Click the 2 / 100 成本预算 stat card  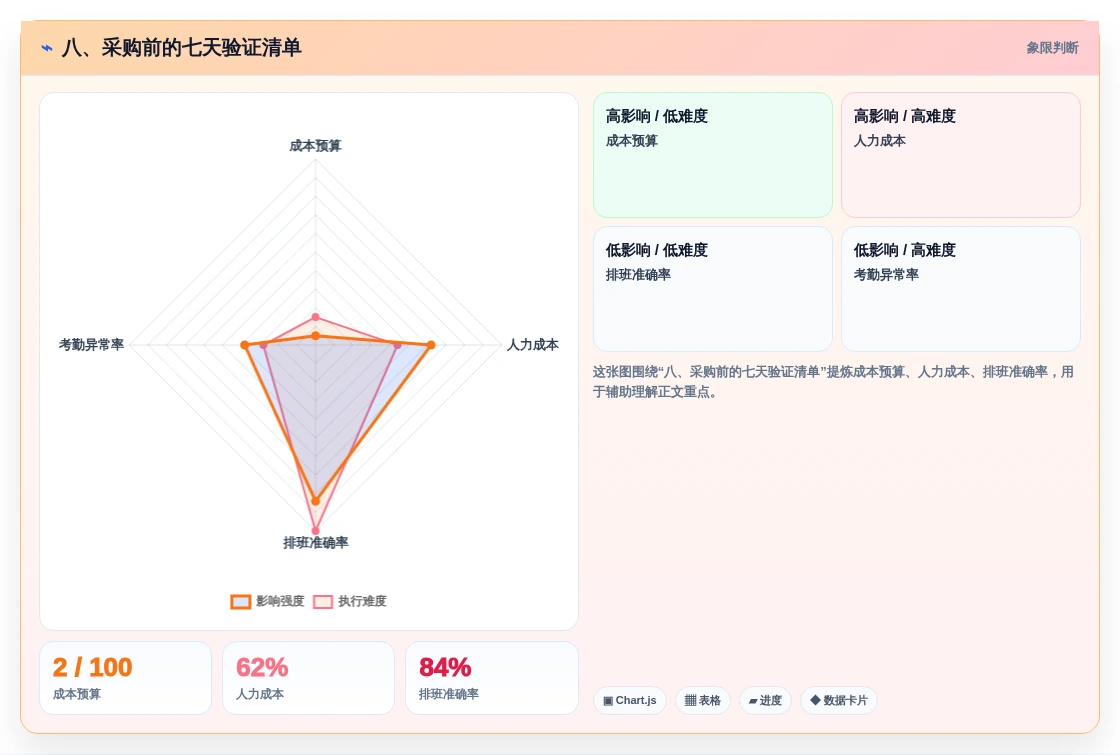126,678
